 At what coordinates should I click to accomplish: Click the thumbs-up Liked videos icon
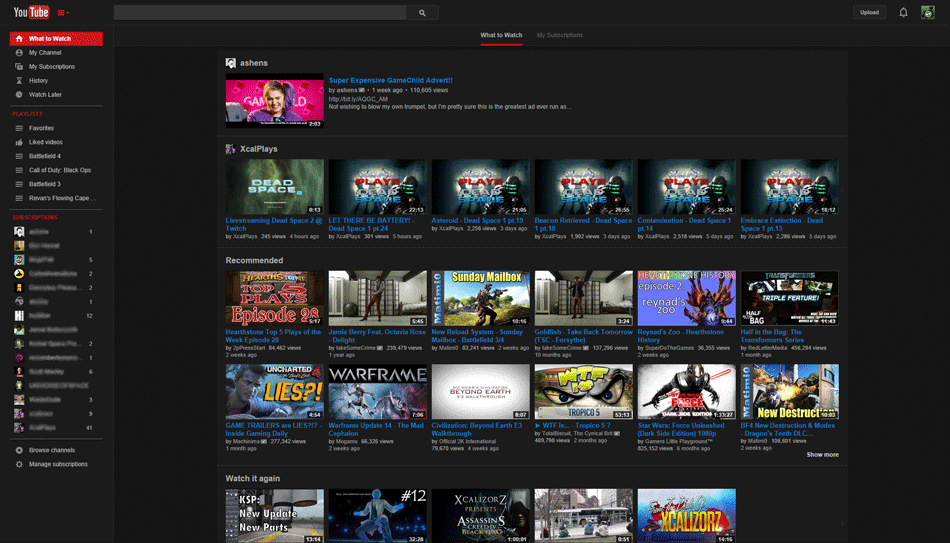[19, 142]
